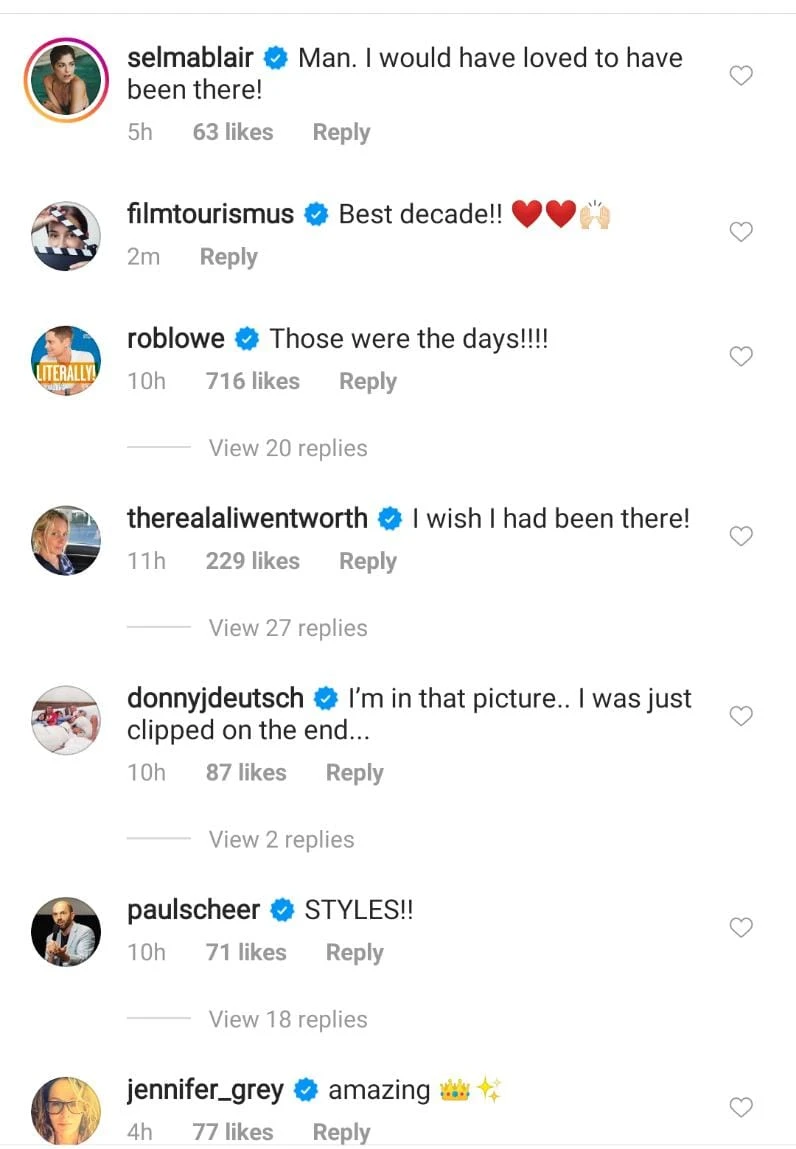796x1149 pixels.
Task: Heart therealaliwentworth's comment
Action: point(740,537)
